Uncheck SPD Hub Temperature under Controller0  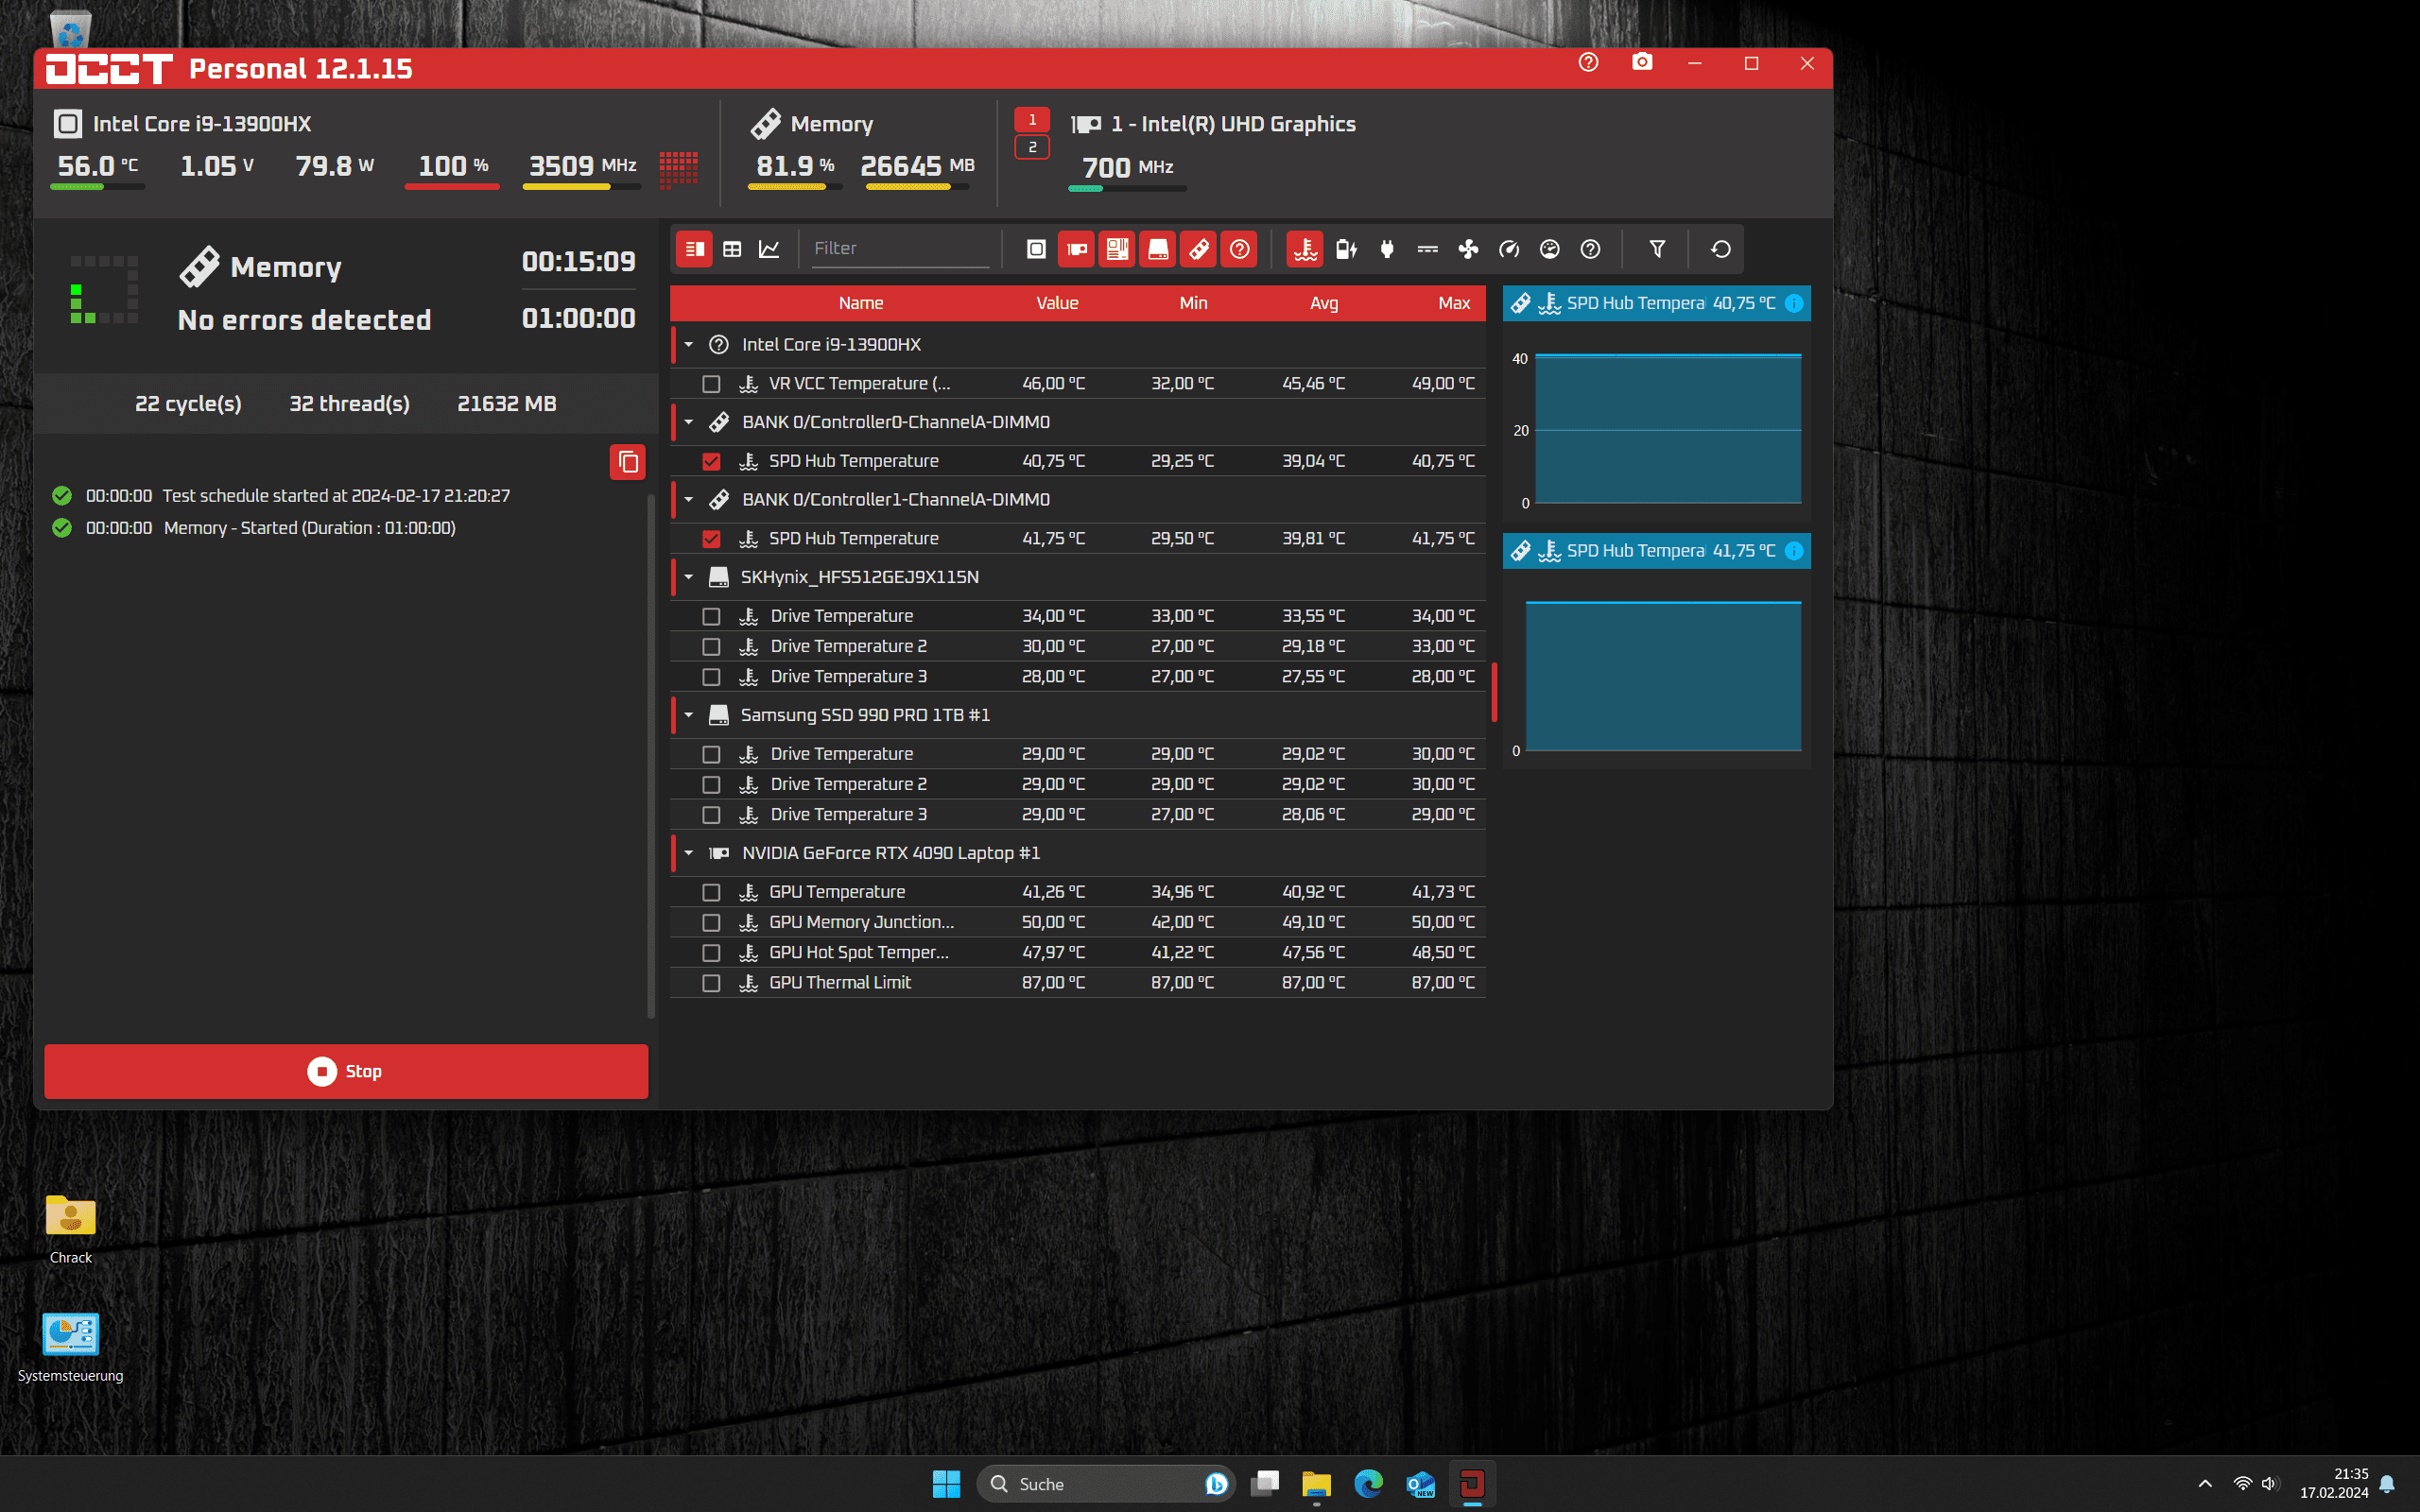point(711,461)
